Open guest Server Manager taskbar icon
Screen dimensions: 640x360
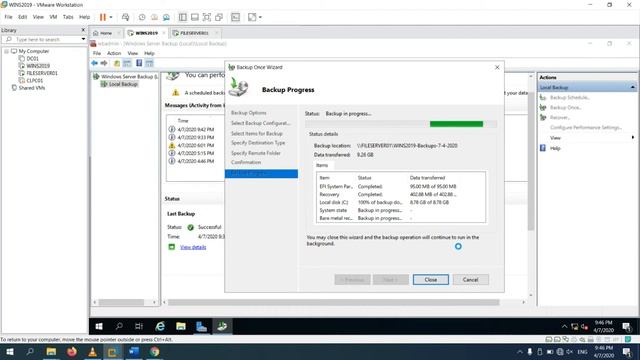pyautogui.click(x=201, y=327)
